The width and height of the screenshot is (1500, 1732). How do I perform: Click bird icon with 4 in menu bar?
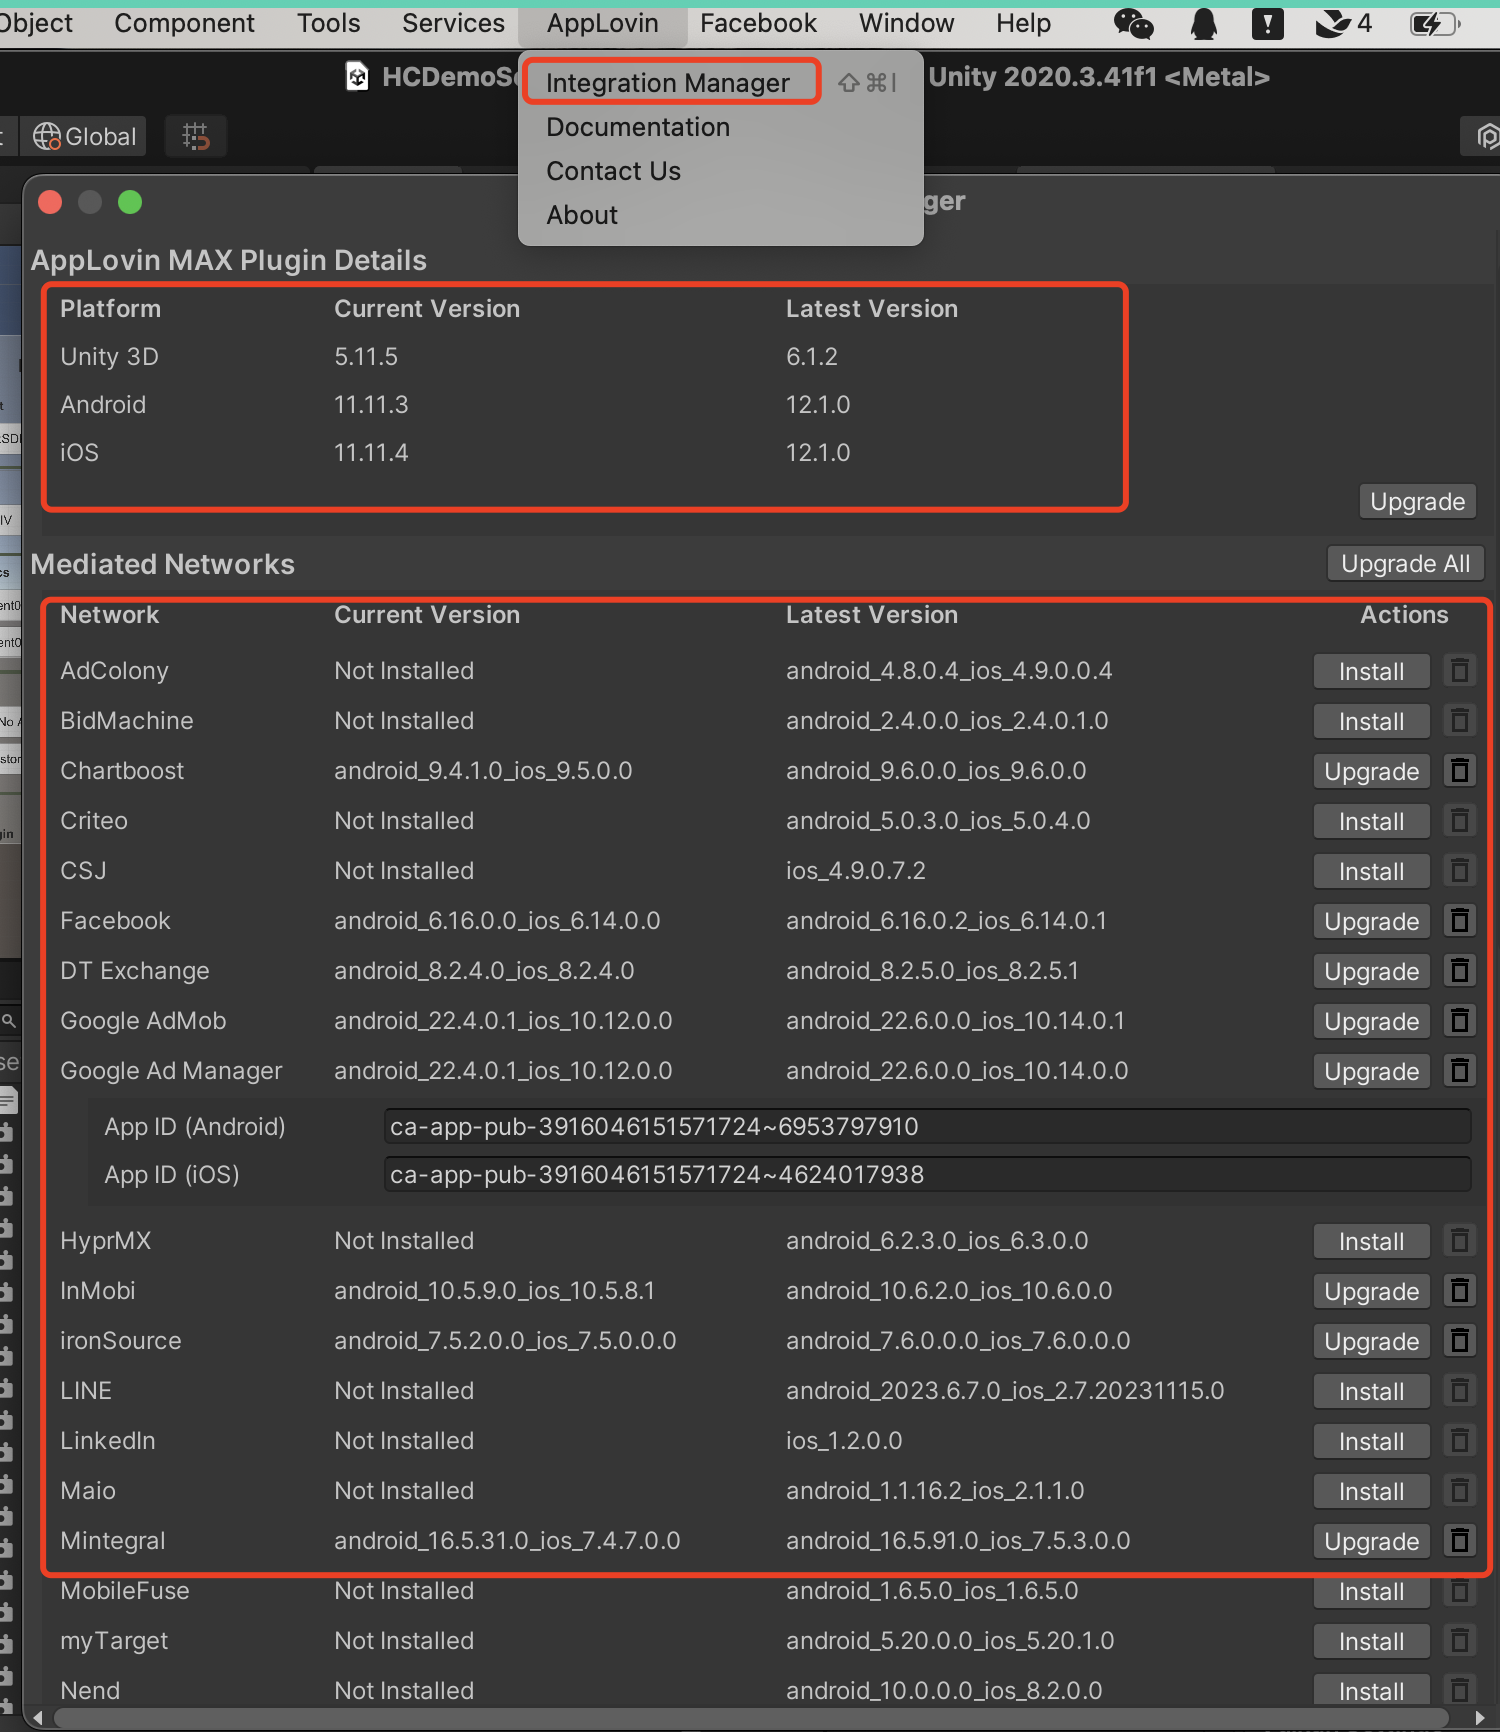point(1343,23)
